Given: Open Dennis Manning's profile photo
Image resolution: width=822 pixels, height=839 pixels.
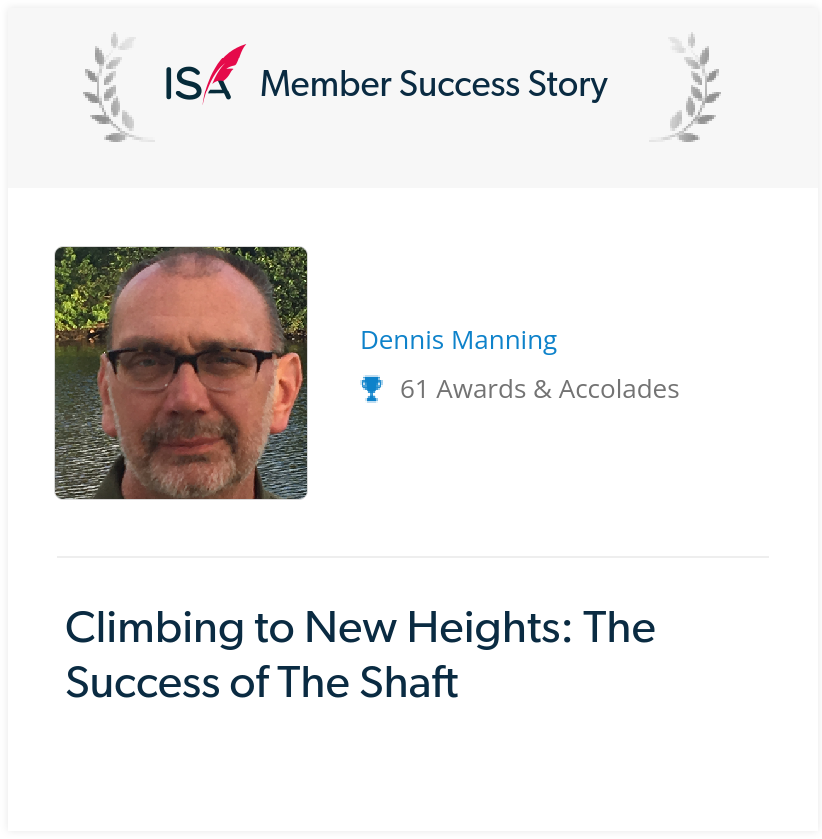Looking at the screenshot, I should point(181,373).
